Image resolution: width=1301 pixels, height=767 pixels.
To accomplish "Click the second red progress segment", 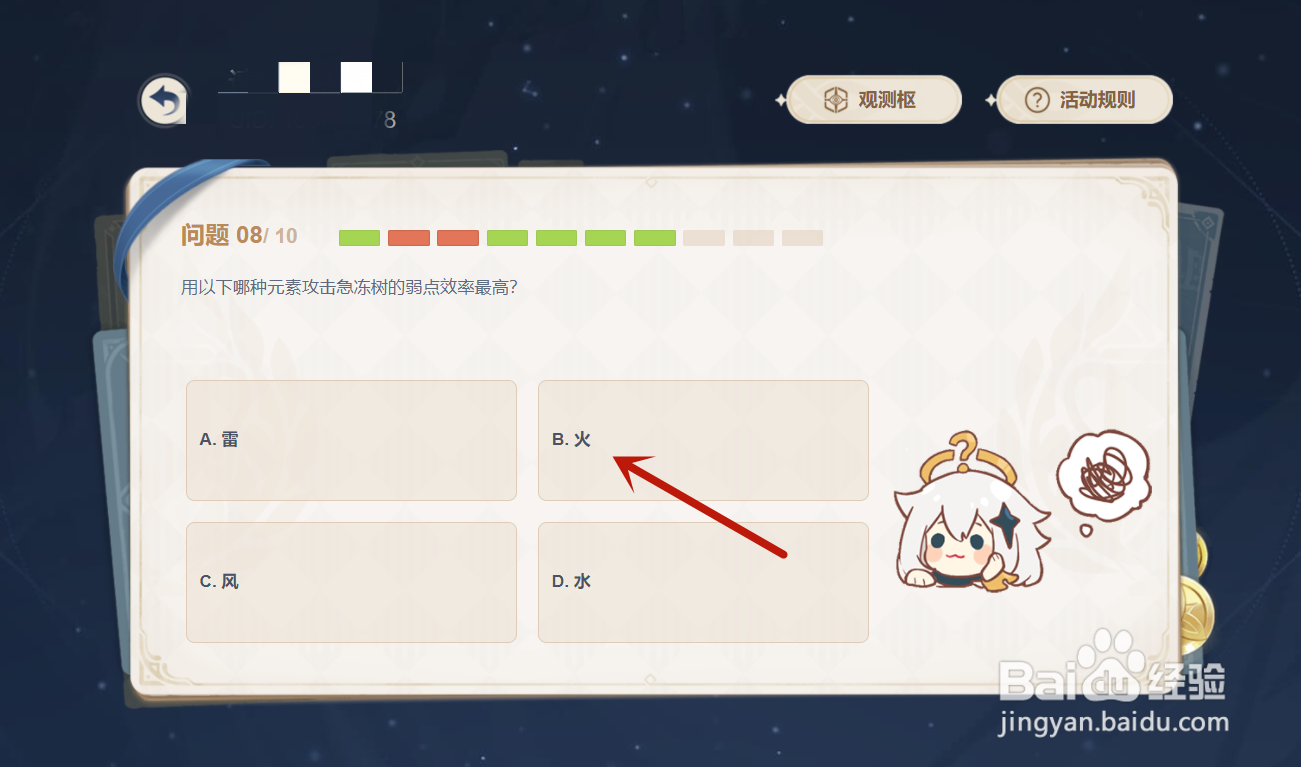I will pyautogui.click(x=458, y=238).
